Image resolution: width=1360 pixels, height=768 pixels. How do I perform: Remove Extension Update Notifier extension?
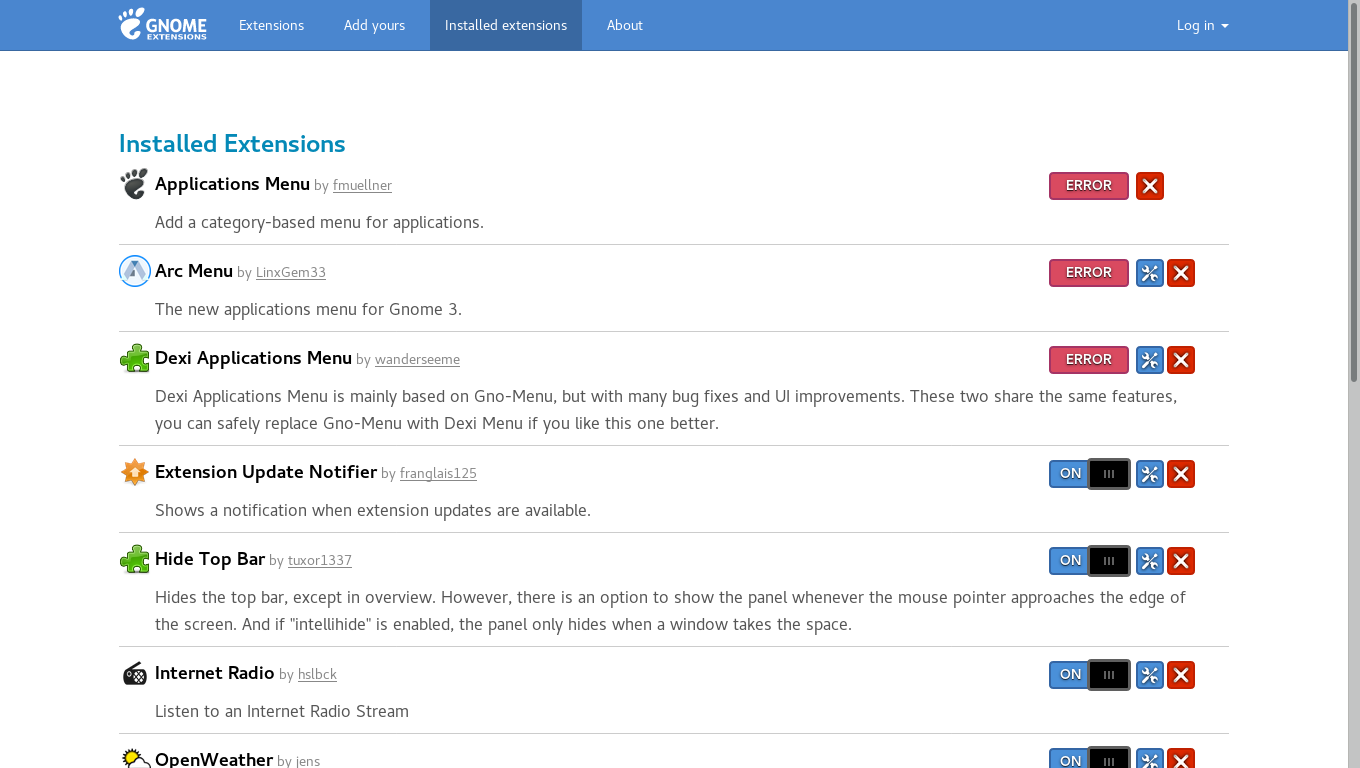coord(1181,474)
